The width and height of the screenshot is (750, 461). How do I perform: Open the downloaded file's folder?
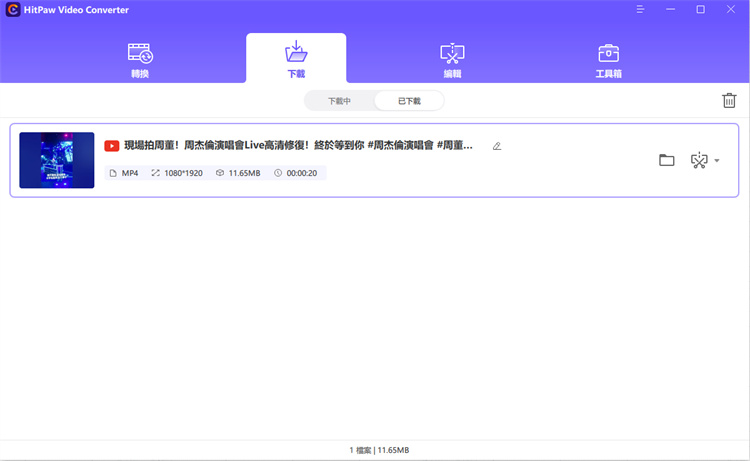coord(666,160)
